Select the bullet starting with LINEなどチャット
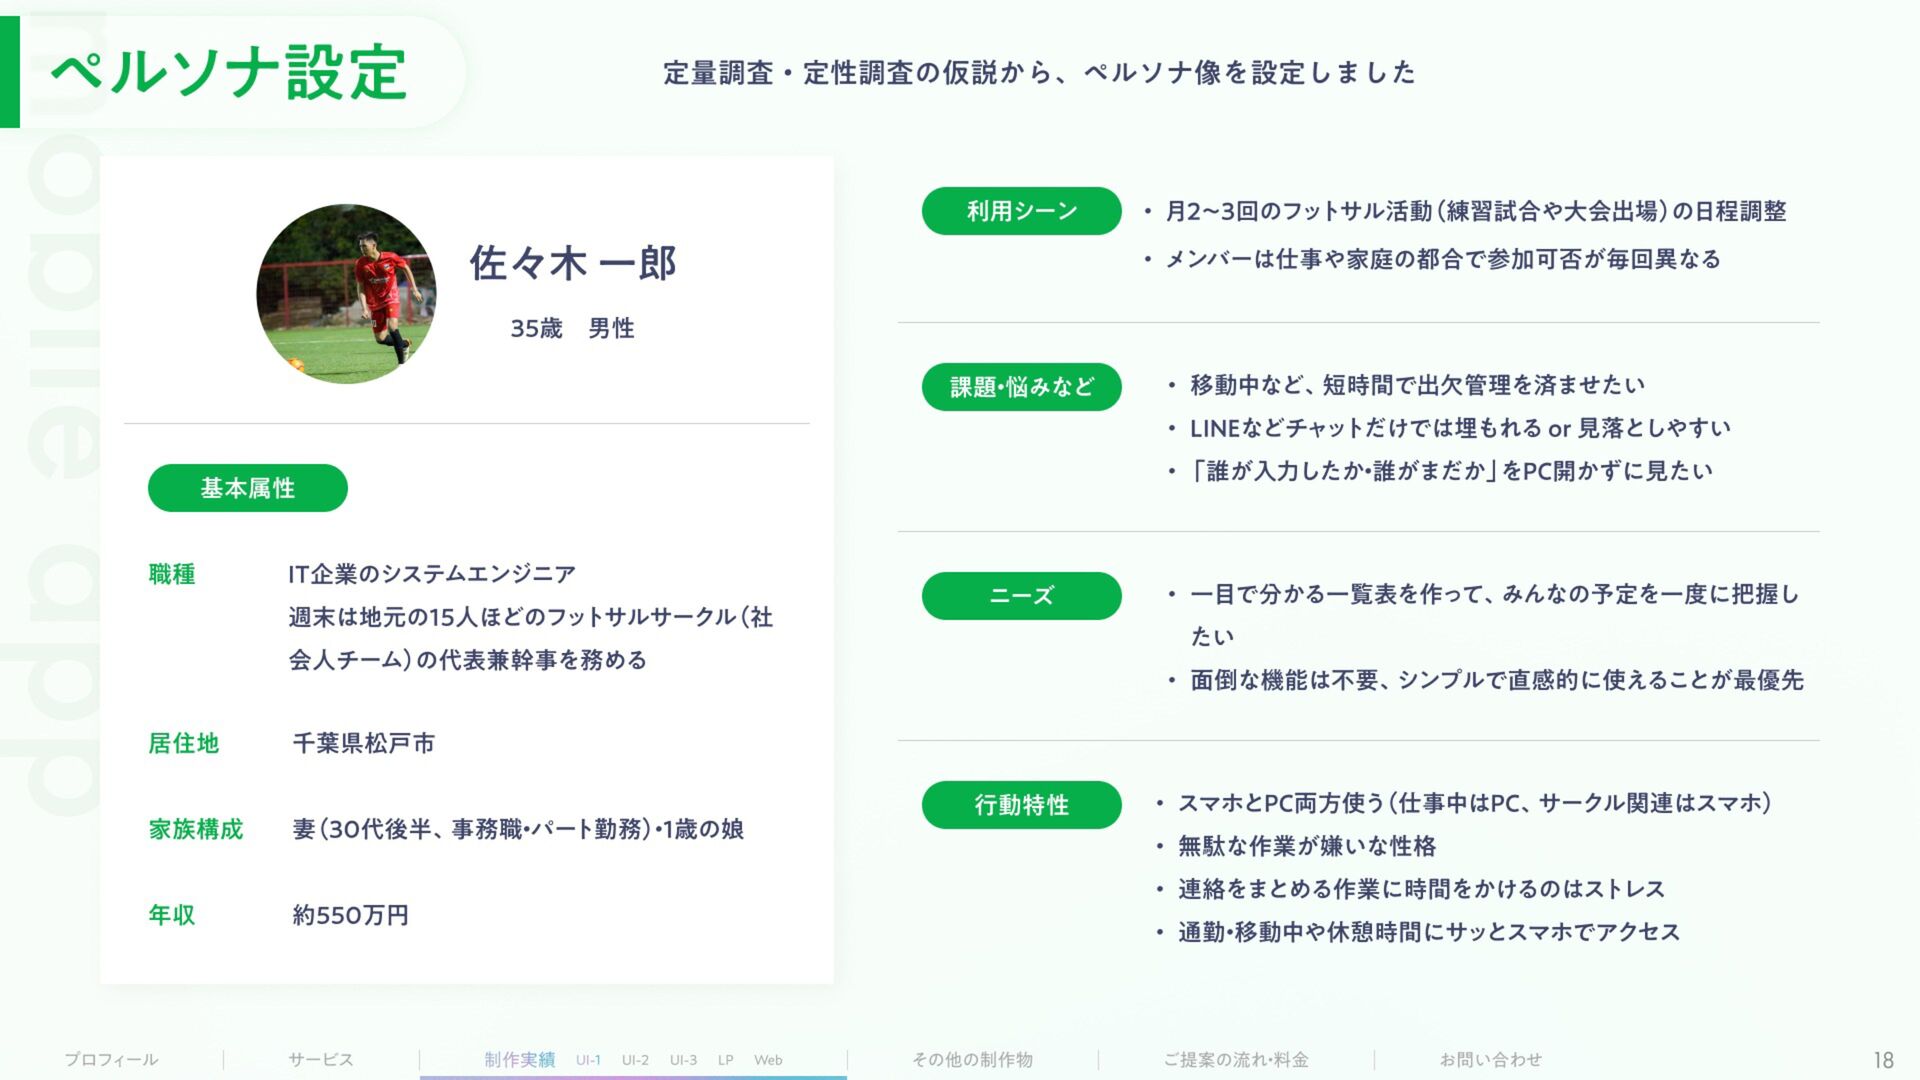The height and width of the screenshot is (1080, 1920). [1460, 428]
